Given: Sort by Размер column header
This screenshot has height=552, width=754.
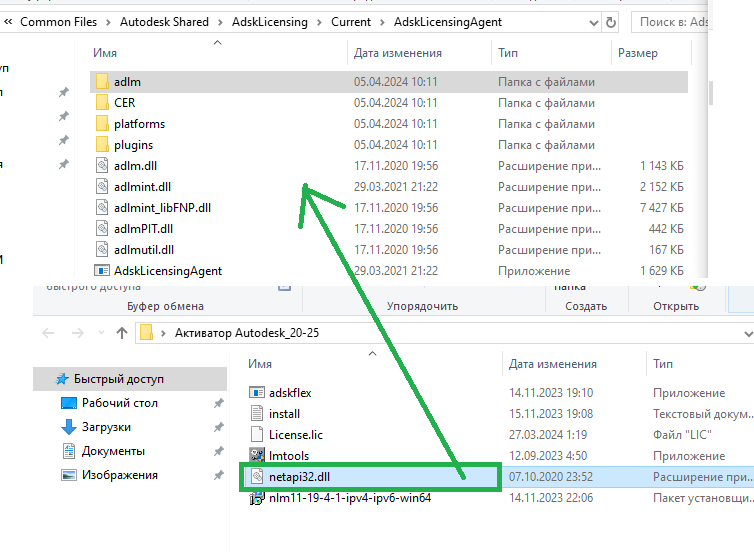Looking at the screenshot, I should [637, 52].
